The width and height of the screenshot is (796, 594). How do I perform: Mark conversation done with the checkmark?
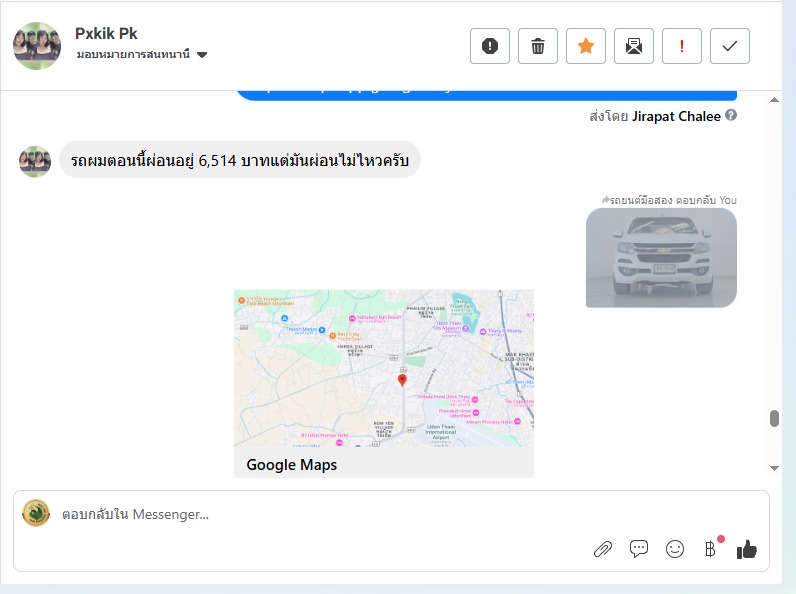click(x=730, y=46)
